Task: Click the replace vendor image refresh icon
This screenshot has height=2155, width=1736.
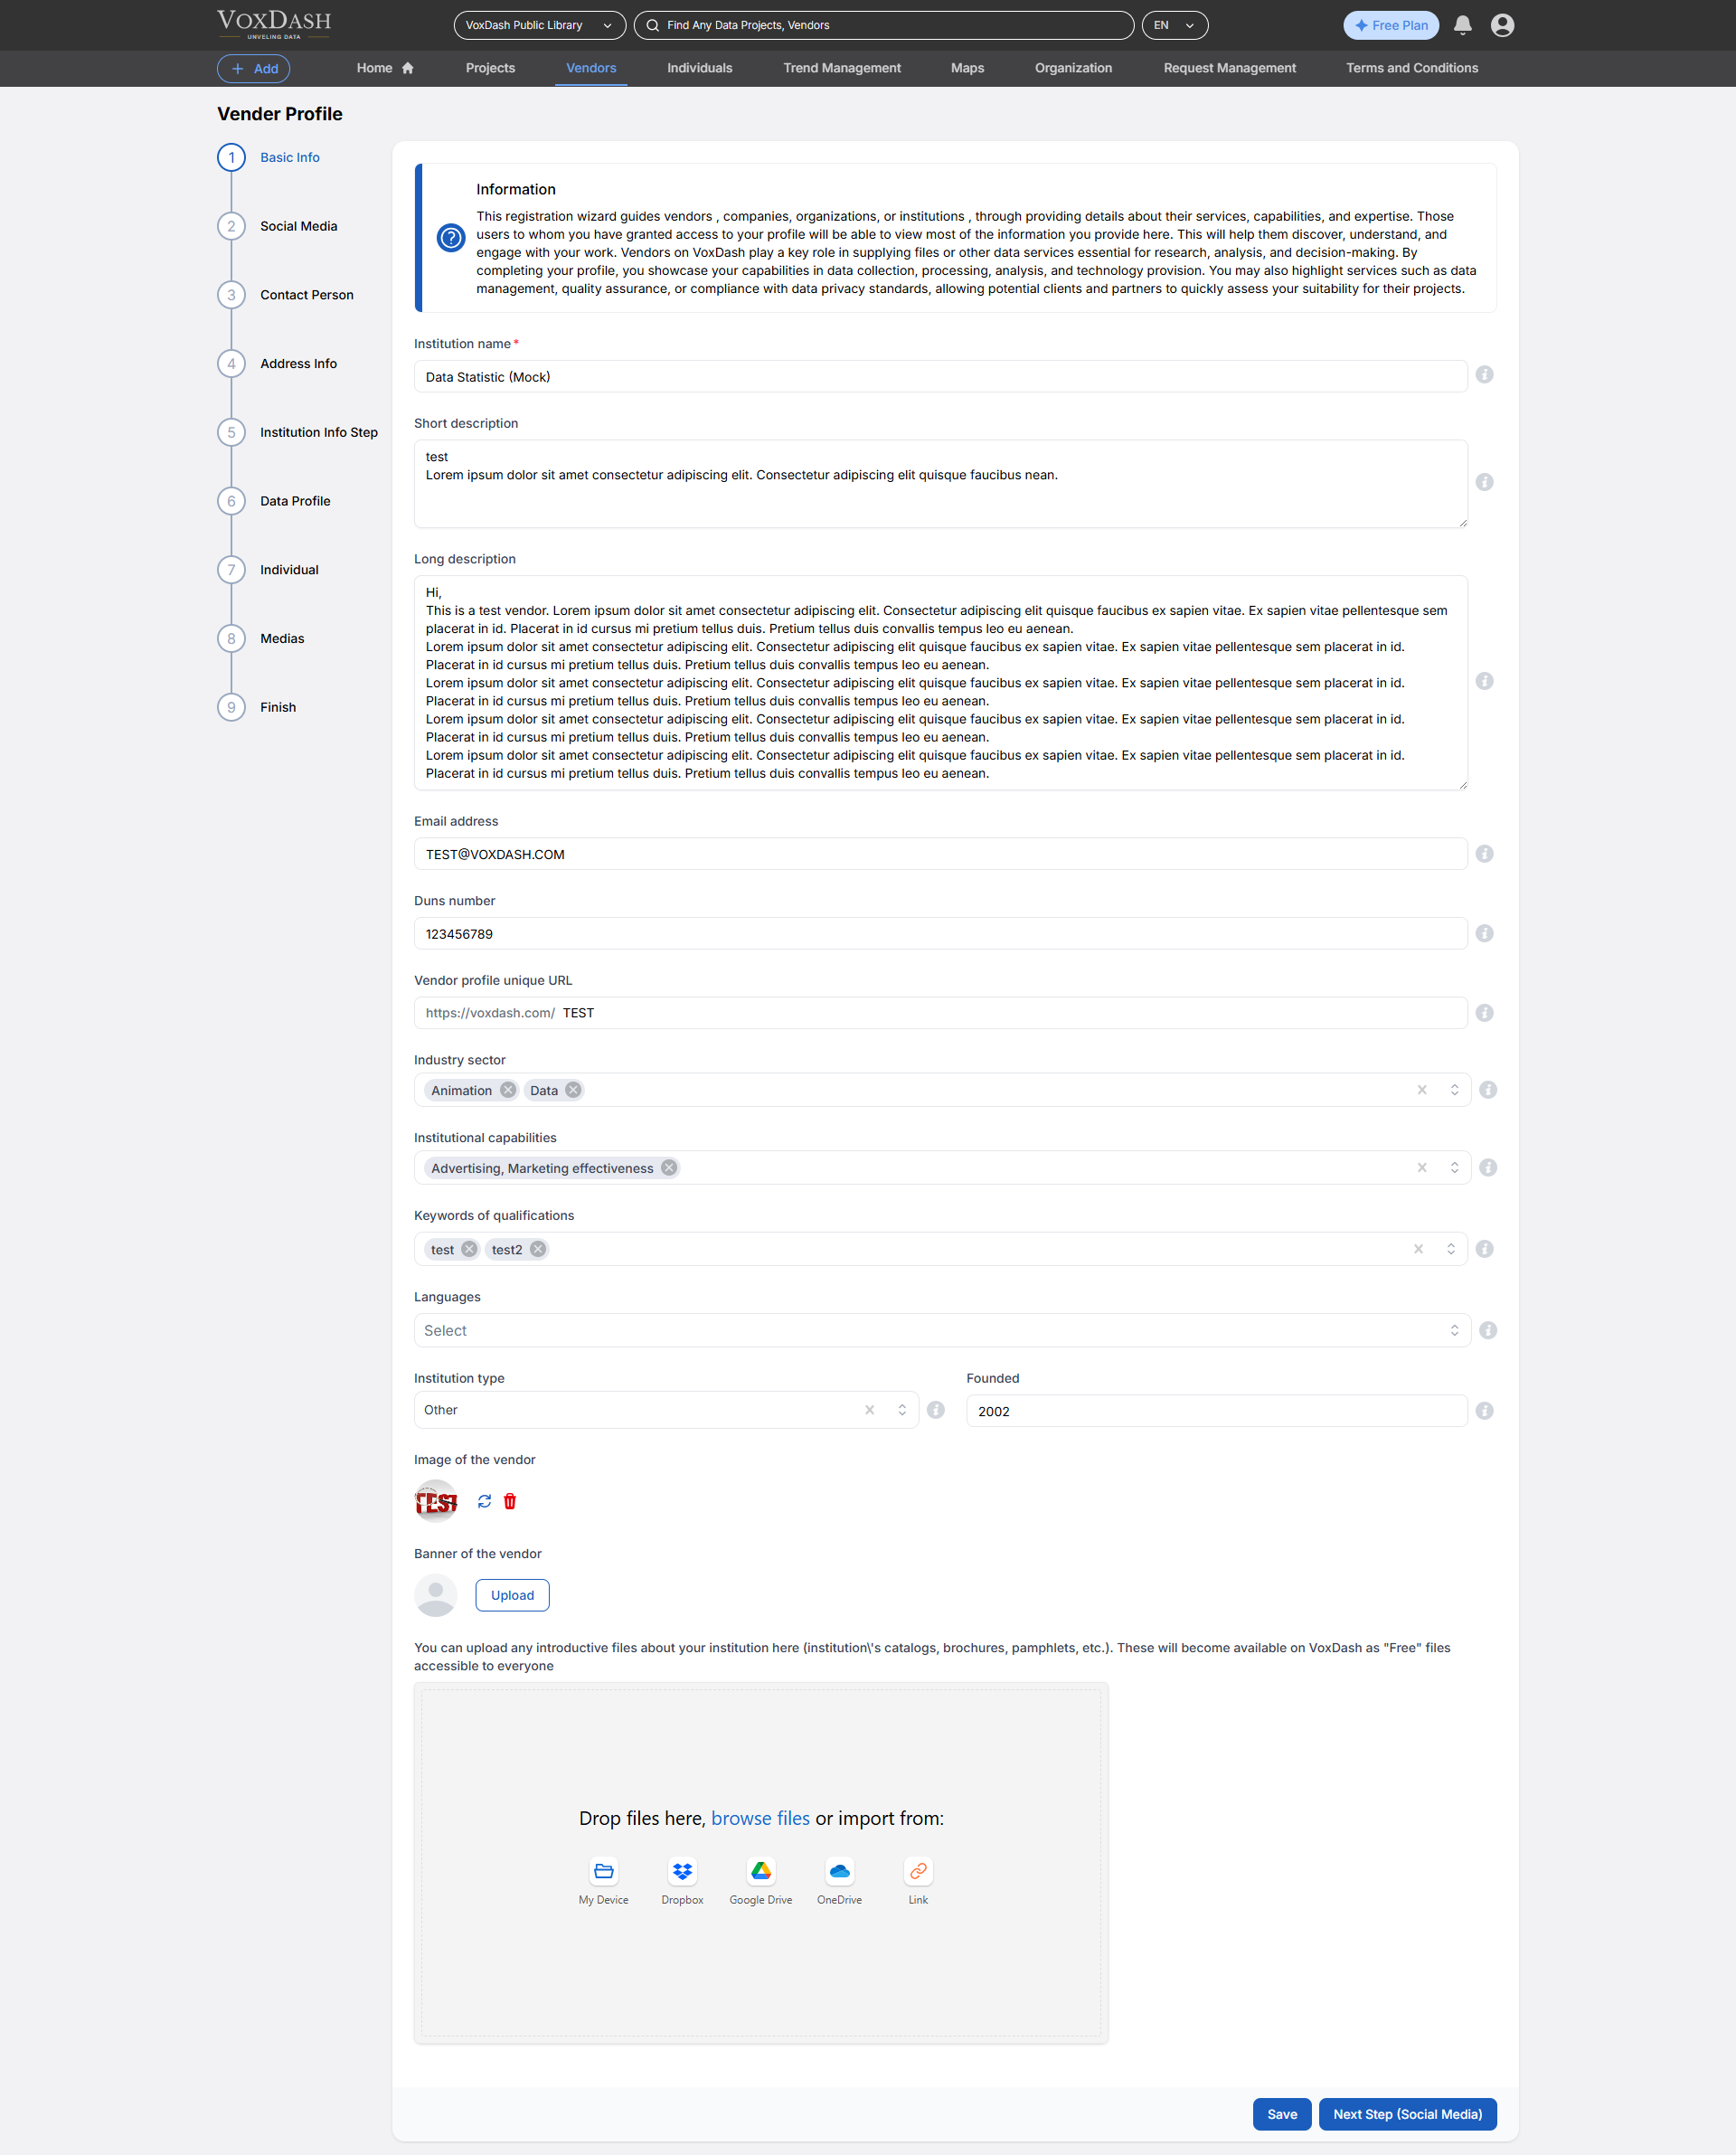Action: [484, 1501]
